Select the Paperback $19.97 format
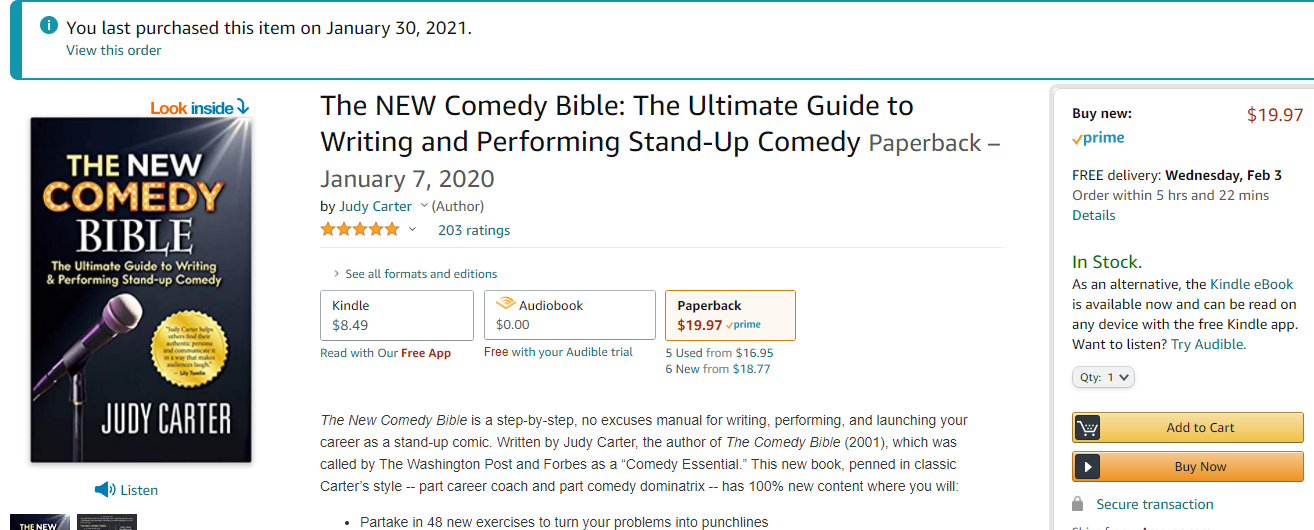 pos(730,315)
